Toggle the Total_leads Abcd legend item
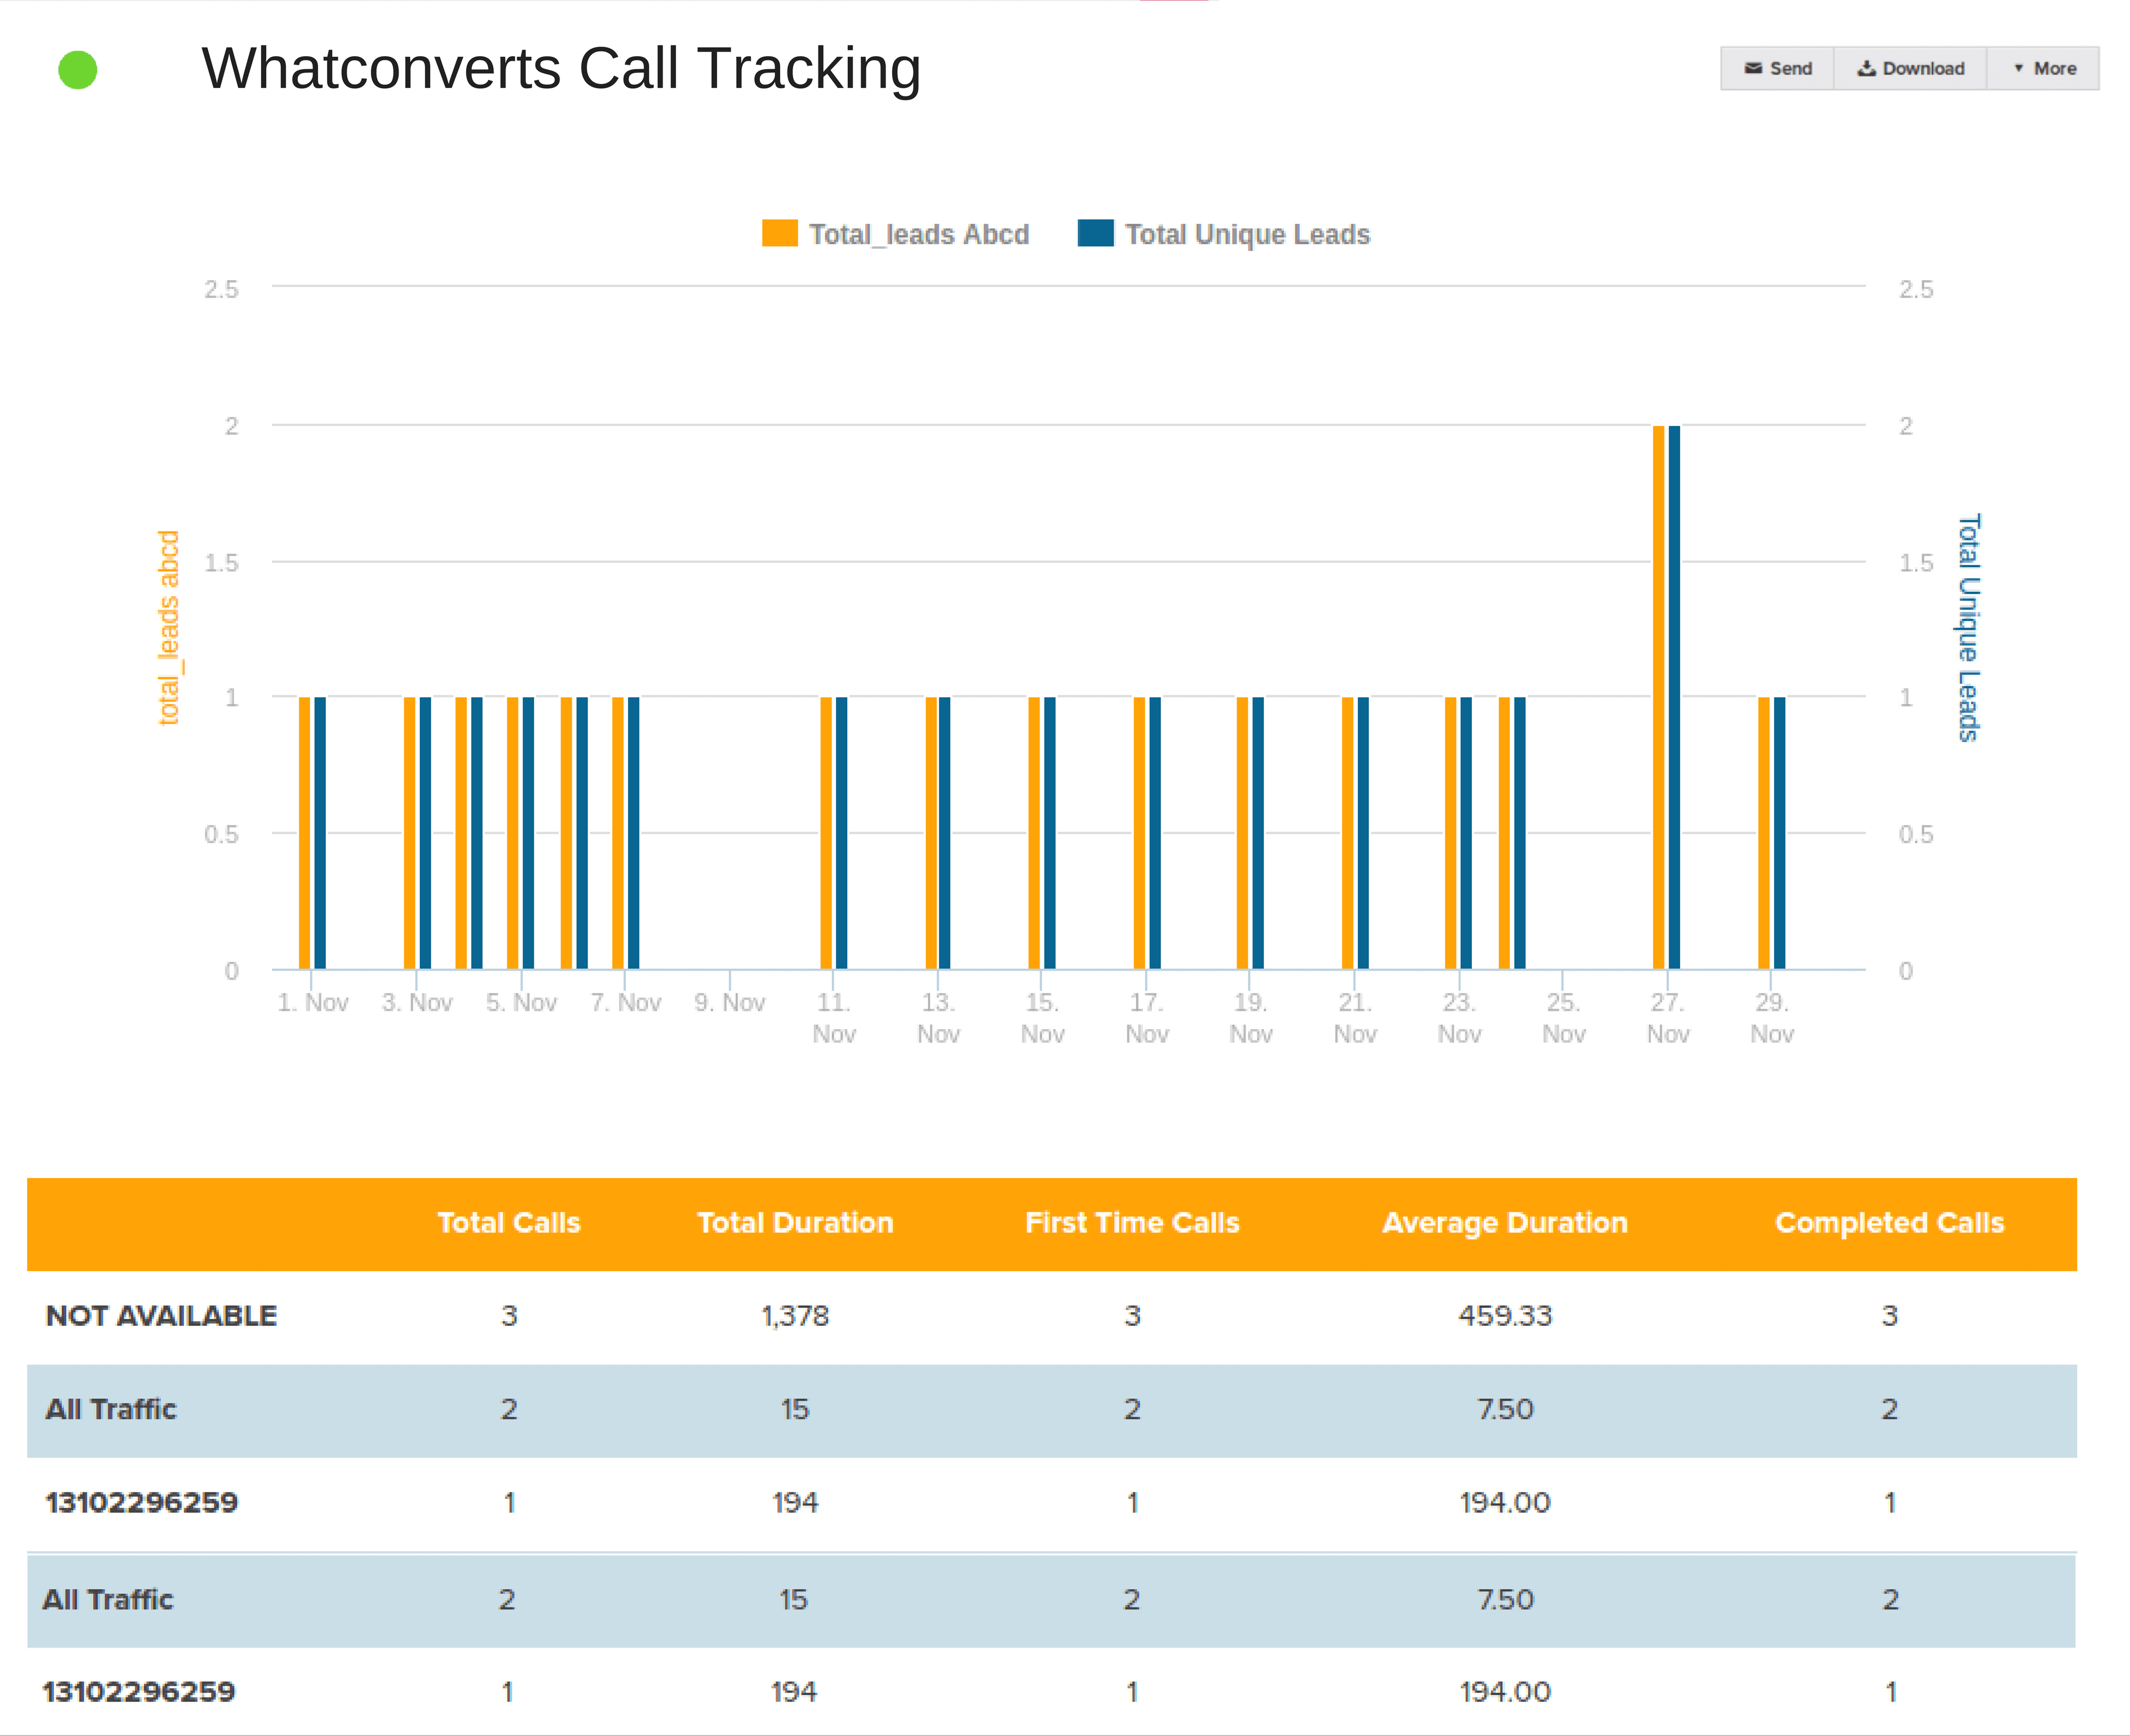Image resolution: width=2130 pixels, height=1736 pixels. click(896, 234)
